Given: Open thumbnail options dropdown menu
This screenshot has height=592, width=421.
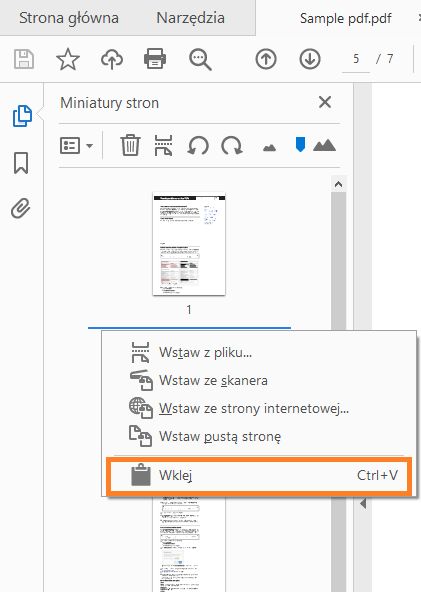Looking at the screenshot, I should (77, 145).
